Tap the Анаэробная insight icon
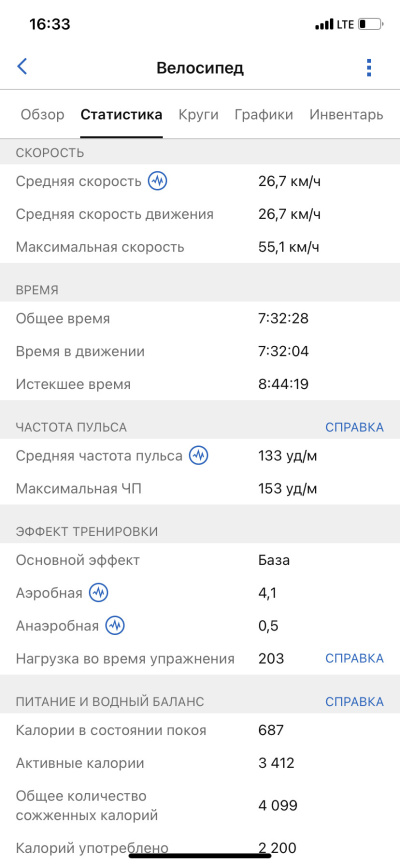The width and height of the screenshot is (400, 866). [115, 626]
